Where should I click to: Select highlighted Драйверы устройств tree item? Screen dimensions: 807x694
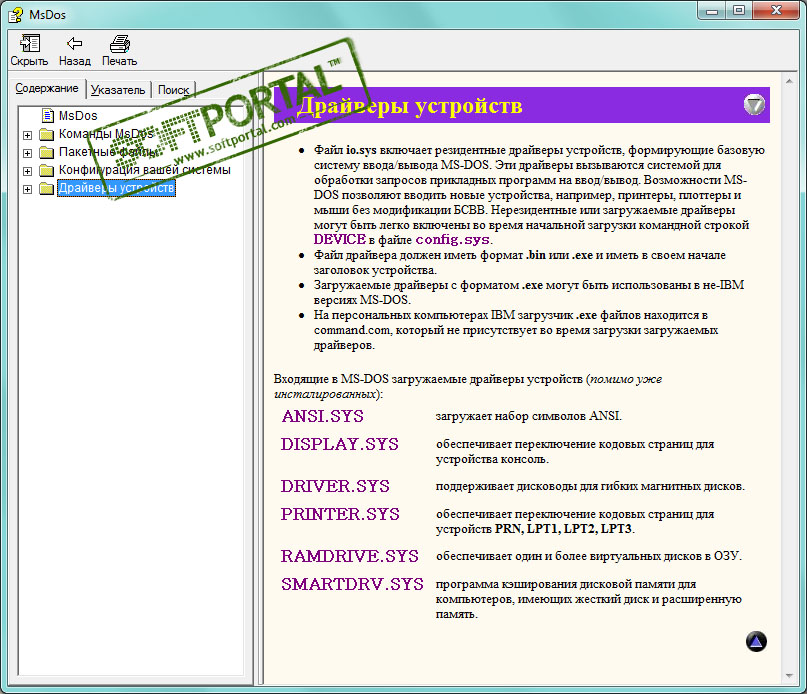coord(116,188)
